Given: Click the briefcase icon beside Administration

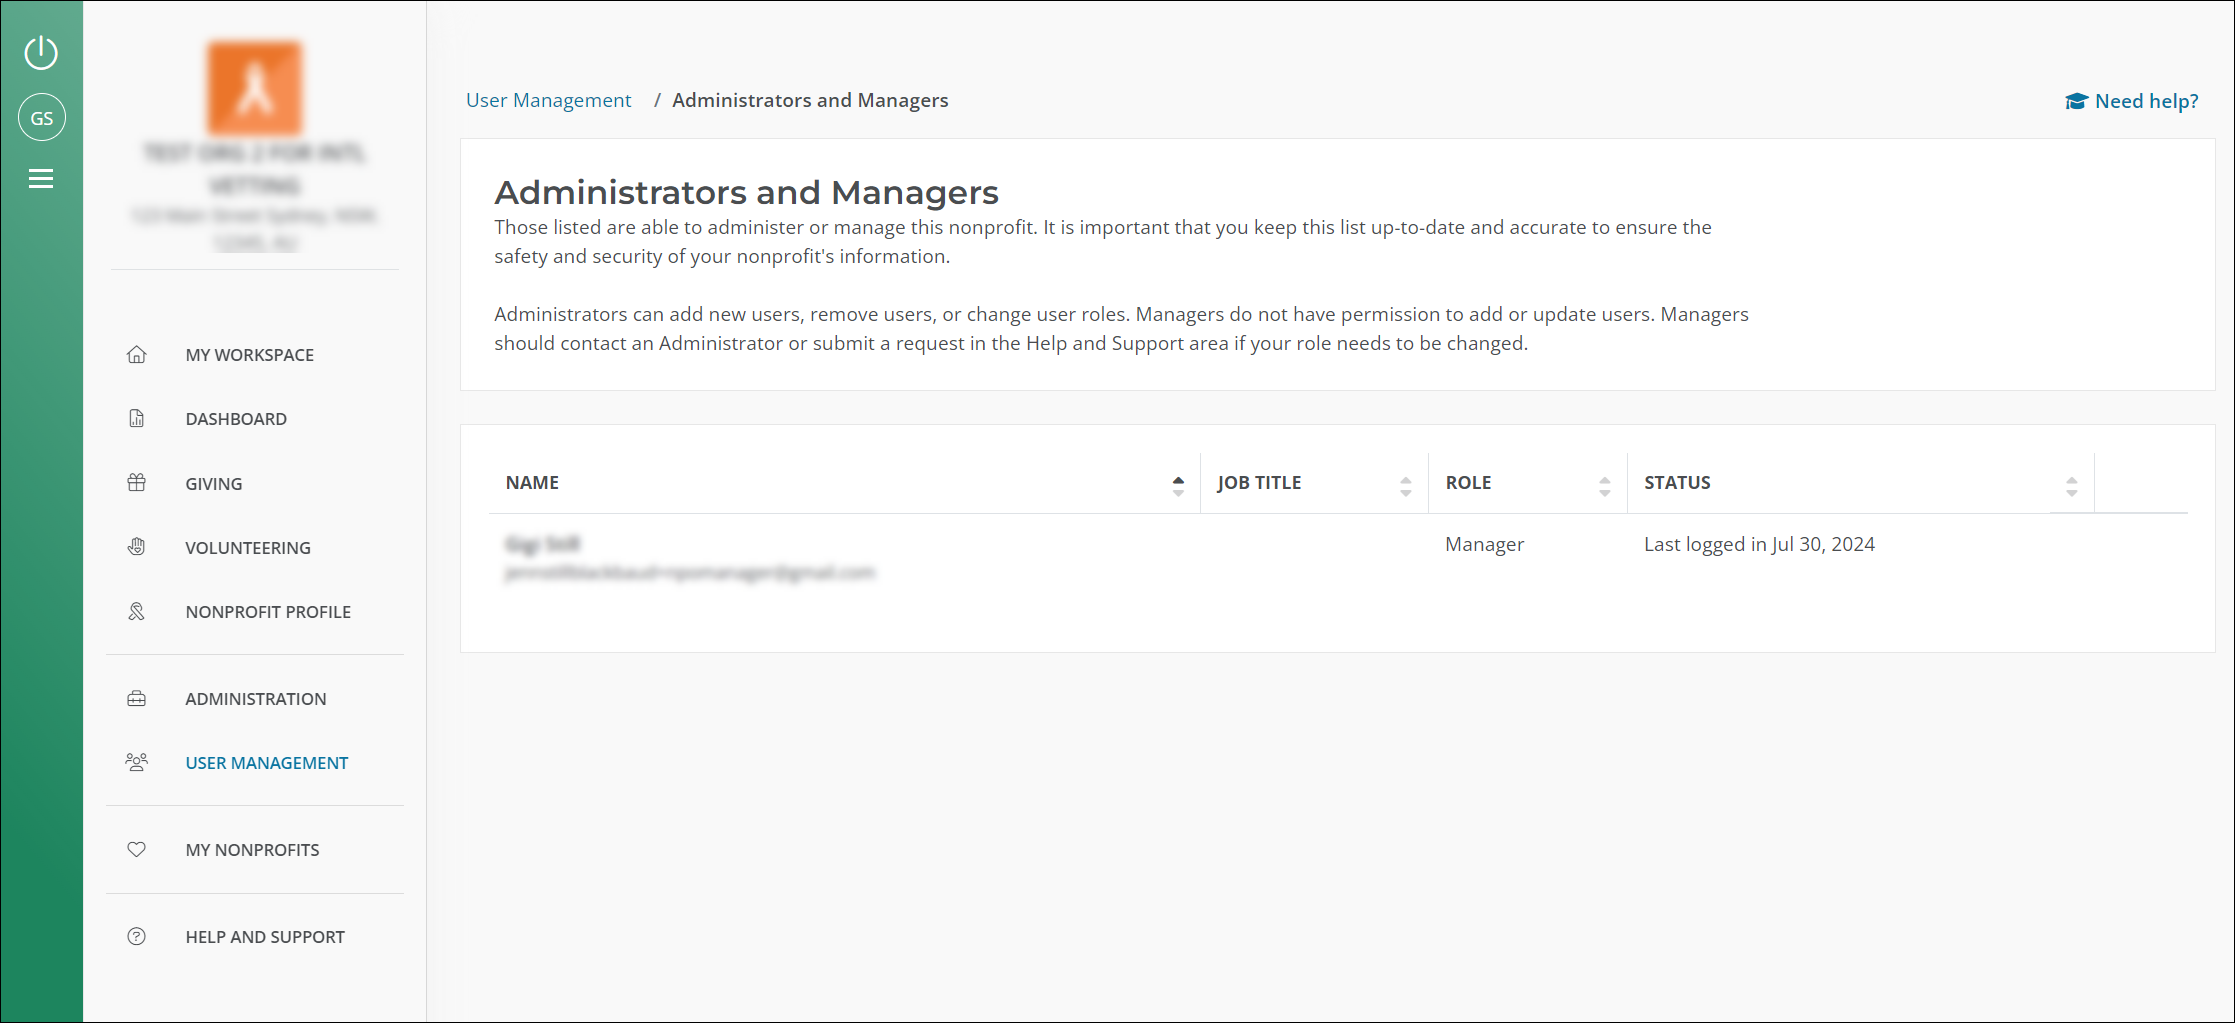Looking at the screenshot, I should (x=137, y=699).
